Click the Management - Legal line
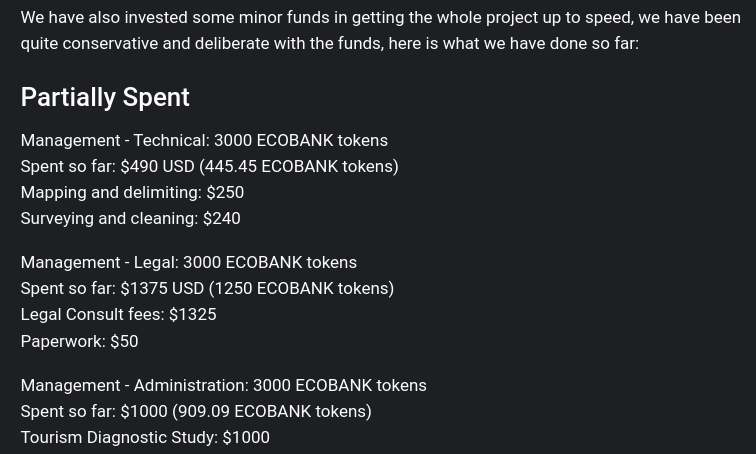 point(189,262)
